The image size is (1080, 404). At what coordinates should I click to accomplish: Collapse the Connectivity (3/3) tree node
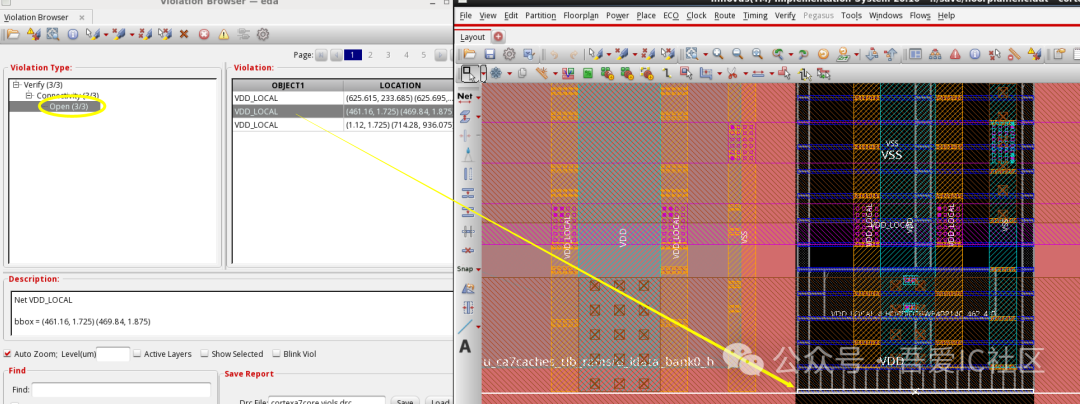coord(28,95)
